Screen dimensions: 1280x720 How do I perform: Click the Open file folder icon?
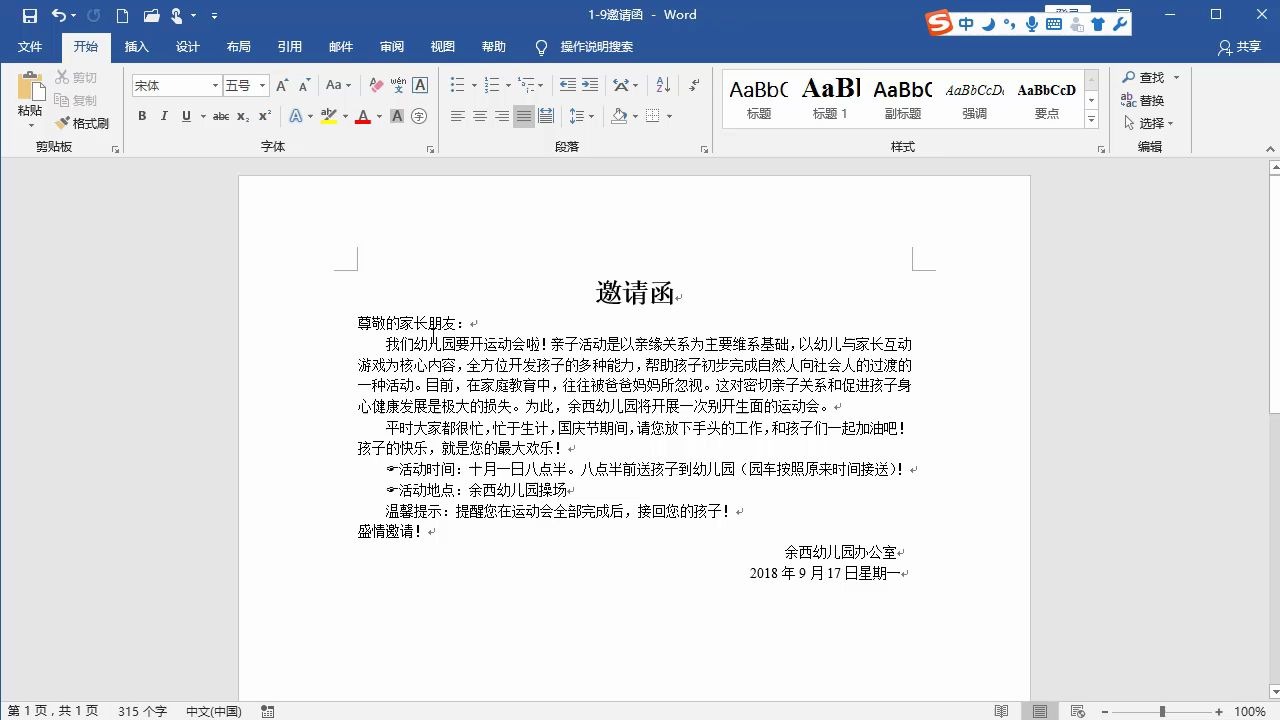coord(151,15)
